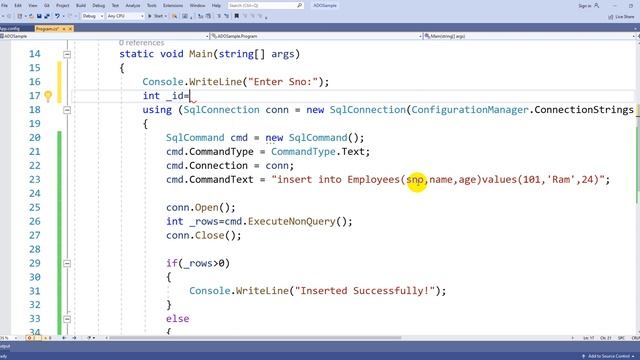Click the bookmark icon in toolbar
Screen dimensions: 640x360
[236, 16]
